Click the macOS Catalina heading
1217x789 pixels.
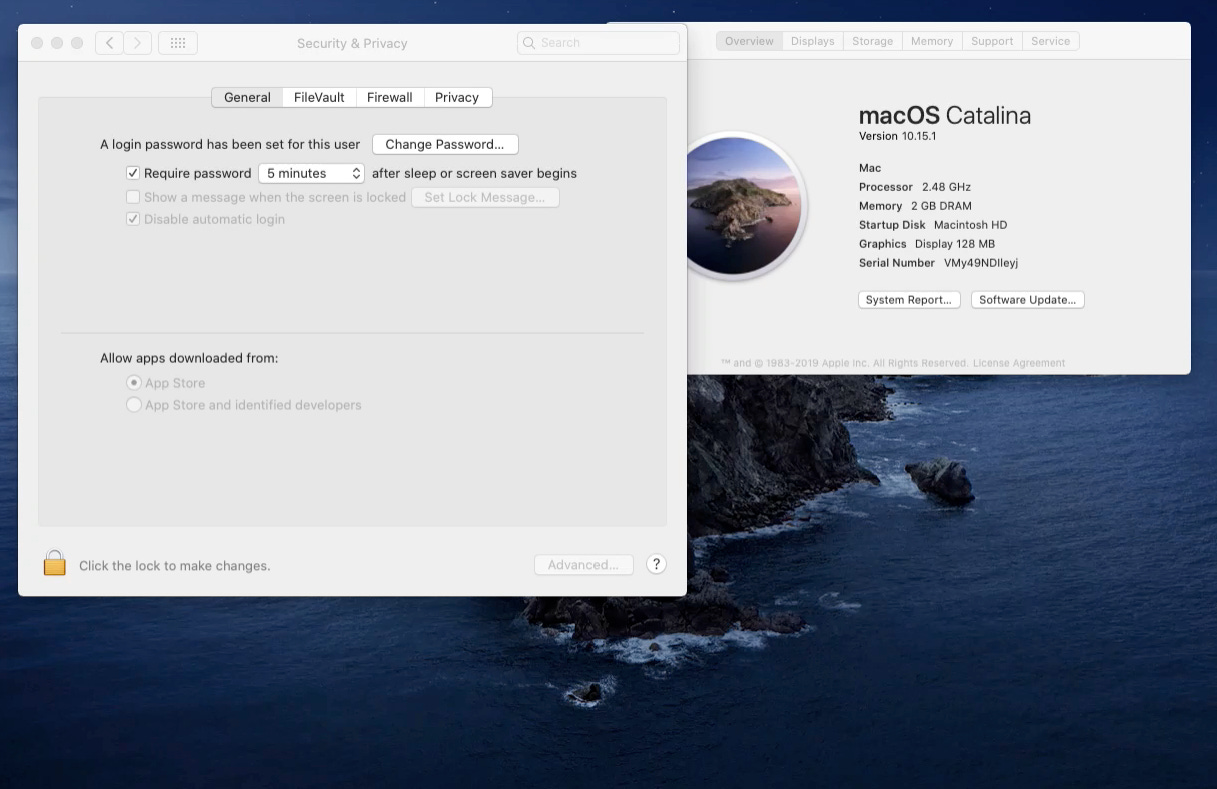tap(945, 115)
